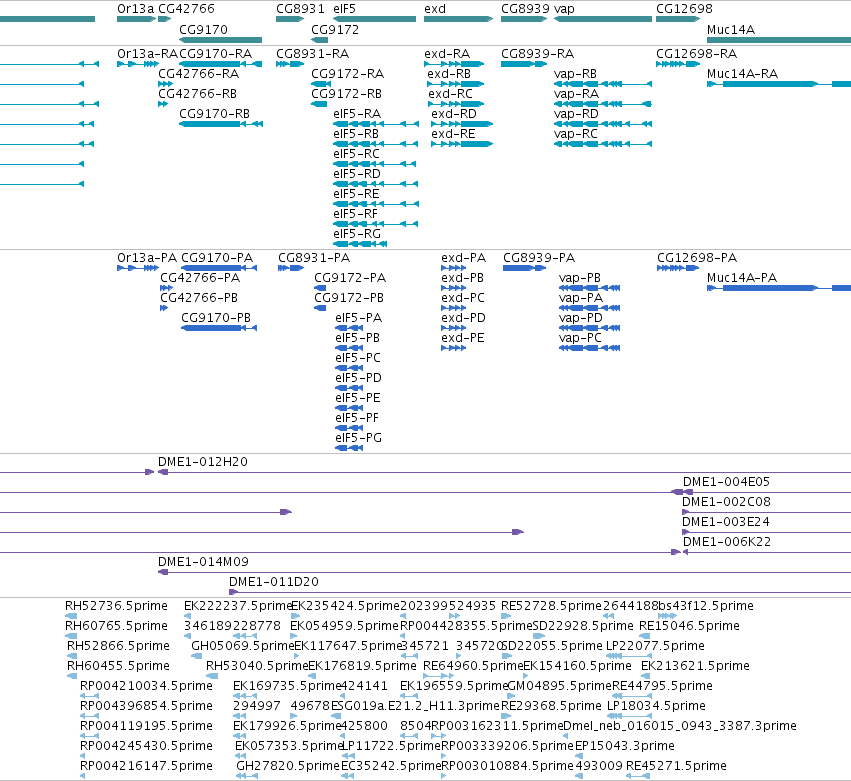Click transcript eIF5-RG
The image size is (851, 781).
click(x=360, y=244)
